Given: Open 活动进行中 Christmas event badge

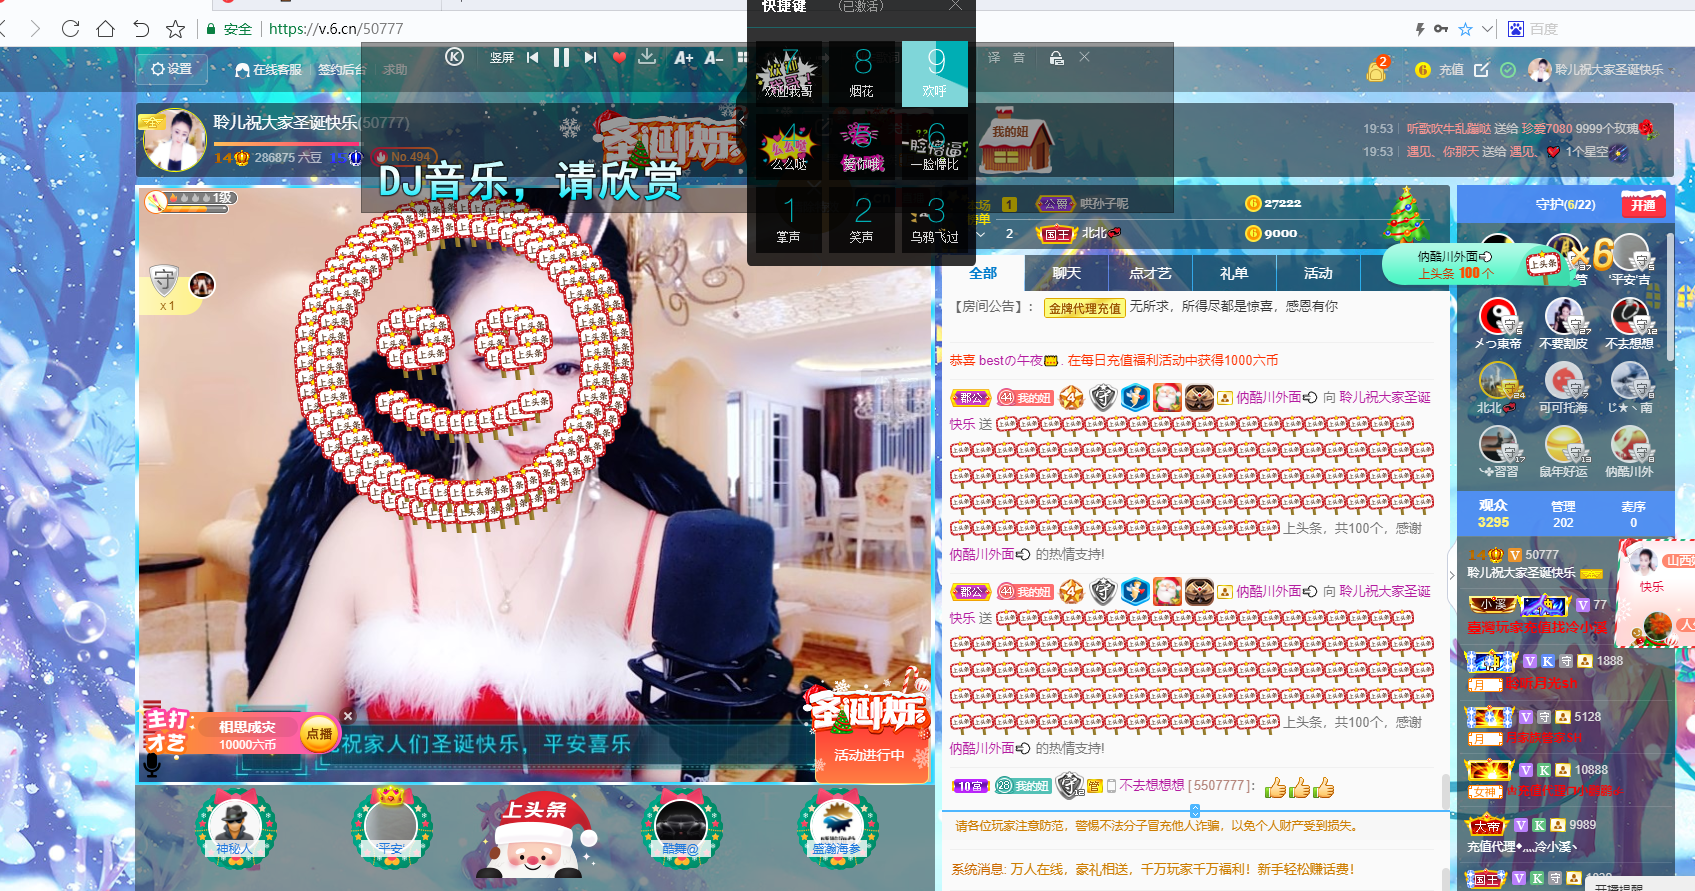Looking at the screenshot, I should coord(869,755).
